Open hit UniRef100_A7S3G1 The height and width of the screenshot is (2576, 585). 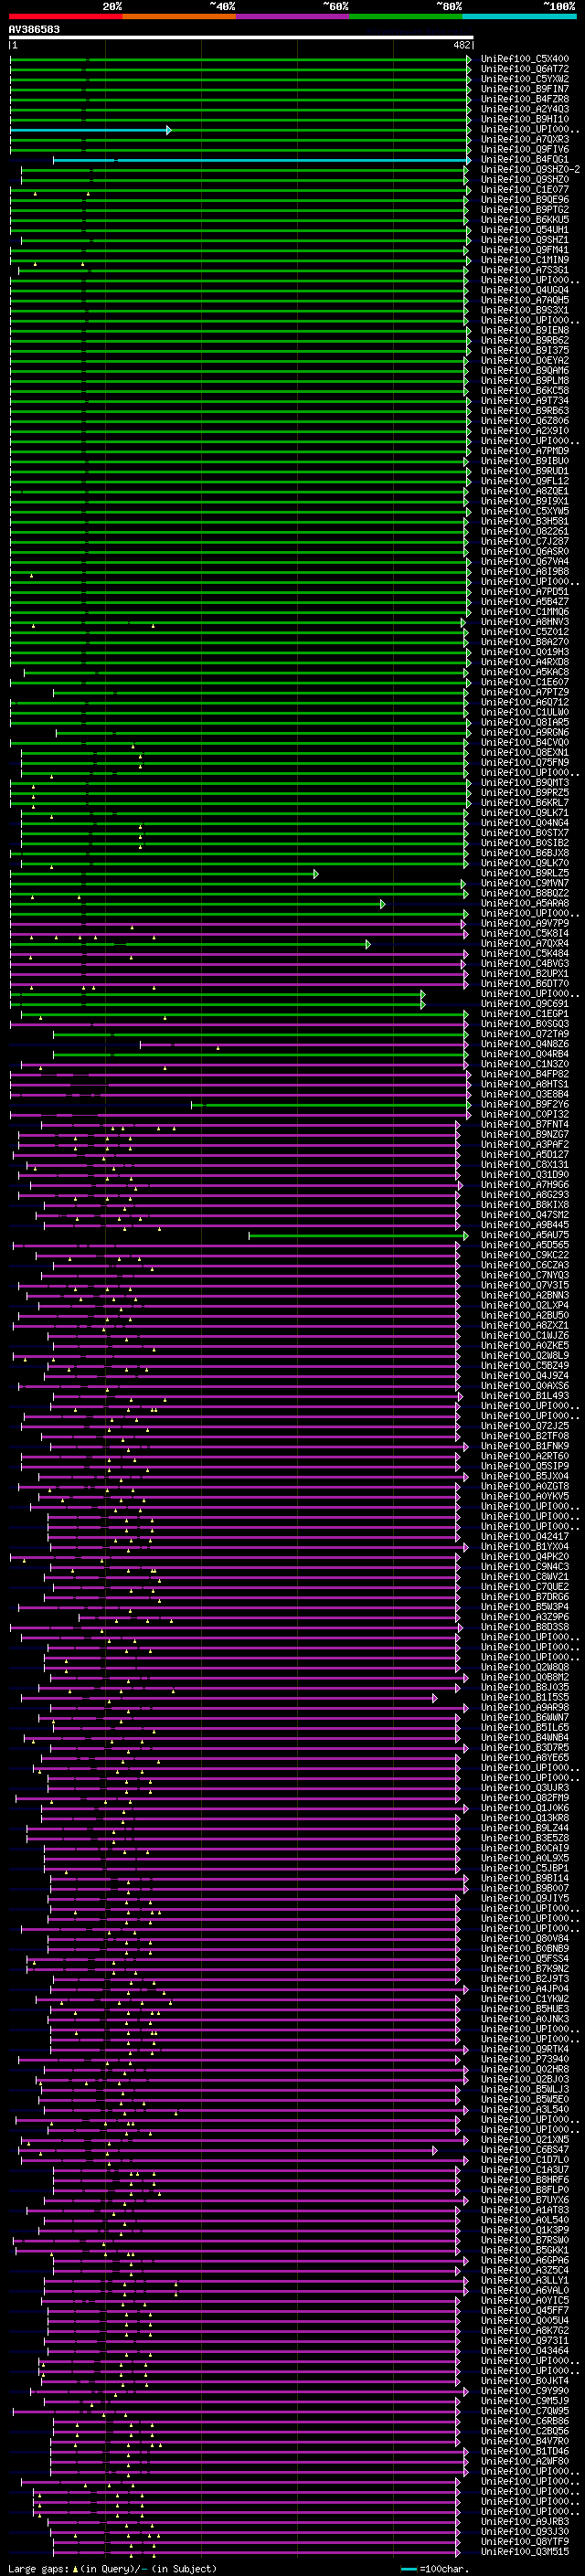524,270
